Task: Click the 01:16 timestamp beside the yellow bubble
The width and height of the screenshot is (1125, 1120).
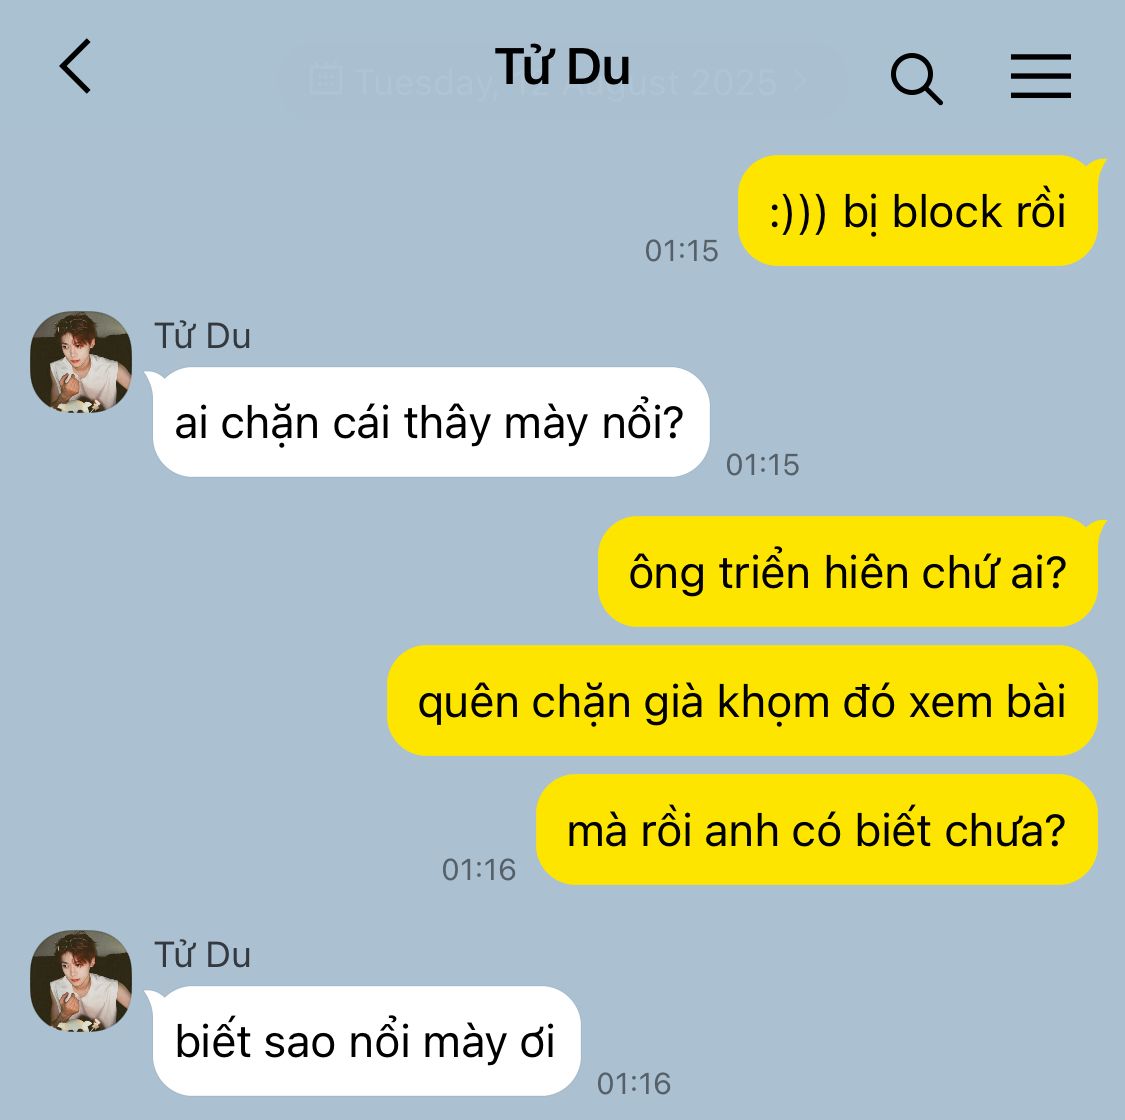Action: [479, 870]
